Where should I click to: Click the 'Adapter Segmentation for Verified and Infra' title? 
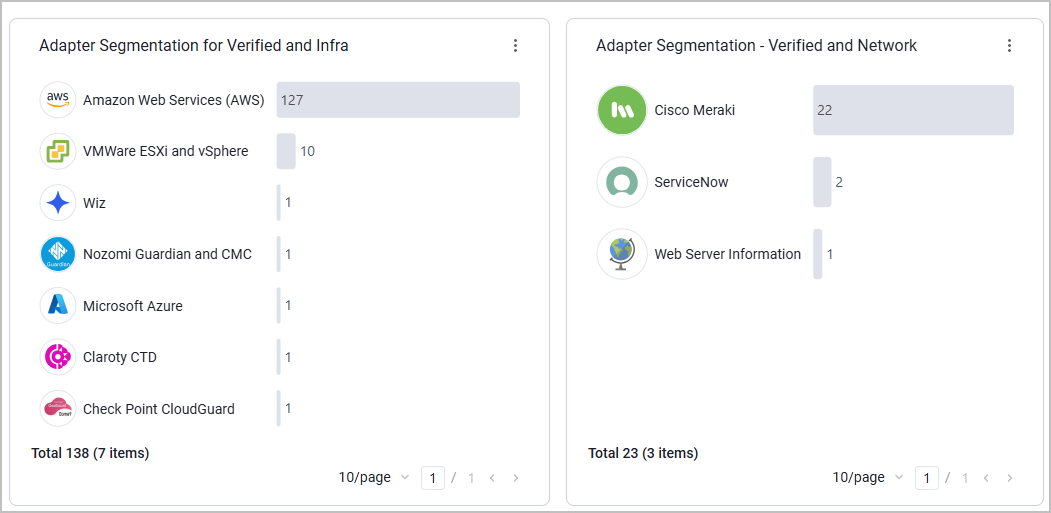(194, 46)
